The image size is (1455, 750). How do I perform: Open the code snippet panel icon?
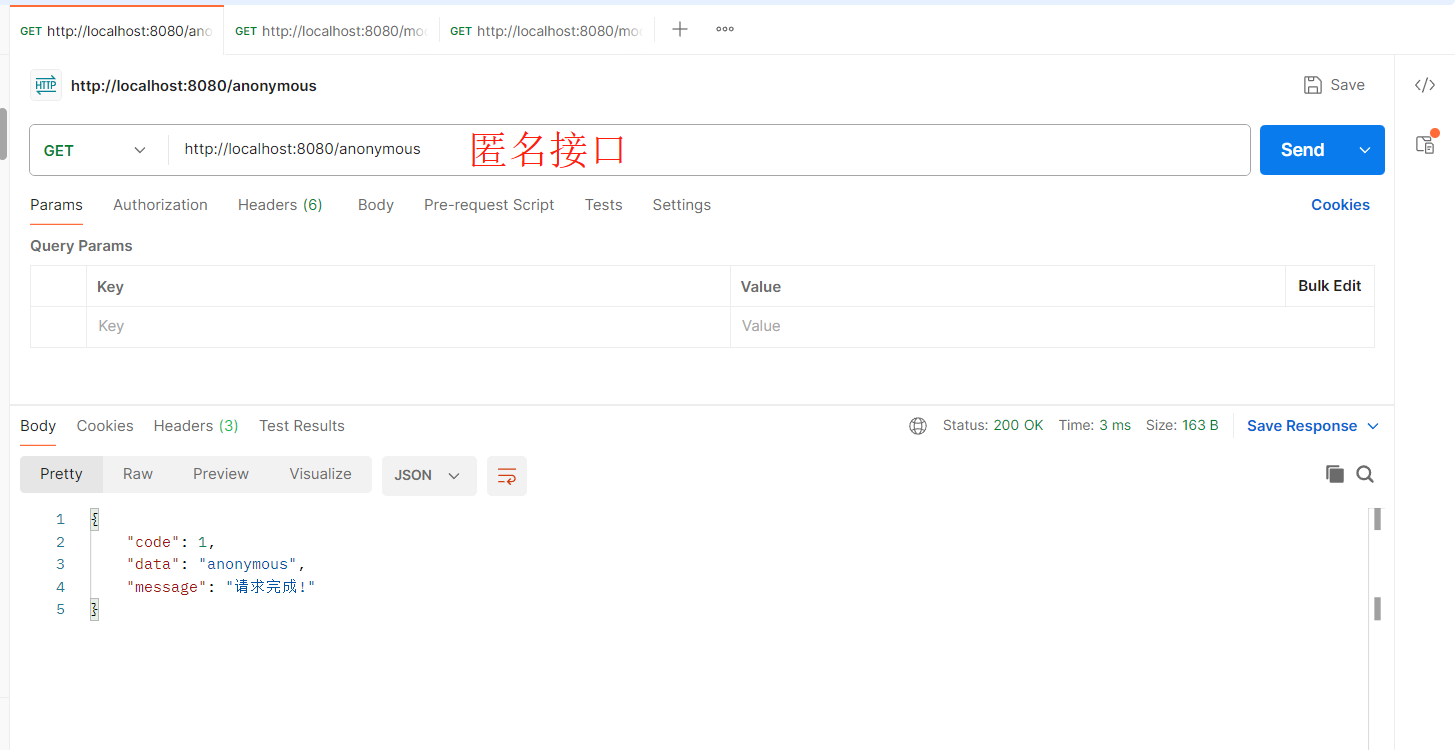point(1425,85)
